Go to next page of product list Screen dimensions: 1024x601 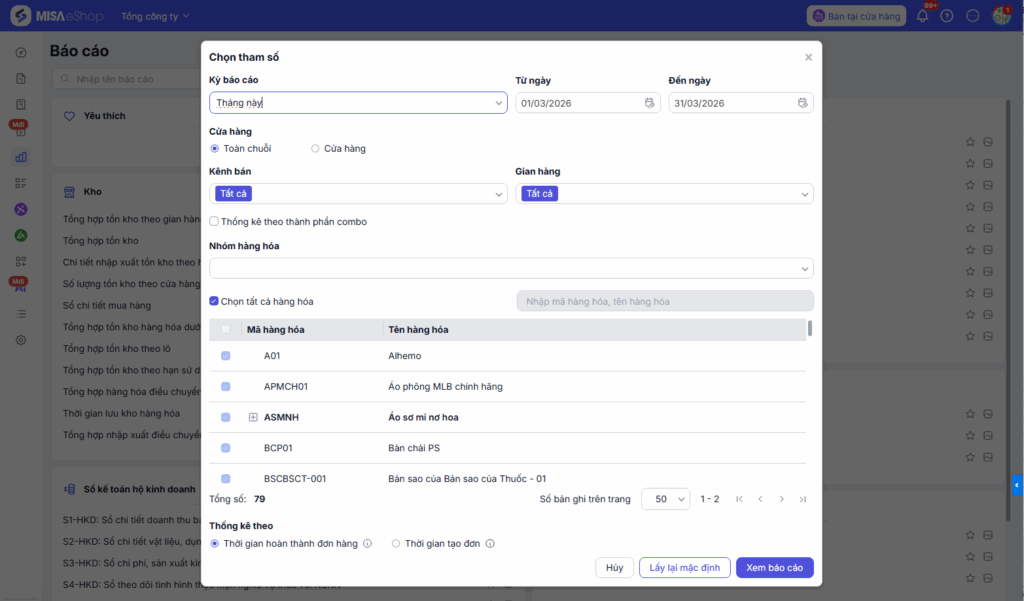coord(781,499)
